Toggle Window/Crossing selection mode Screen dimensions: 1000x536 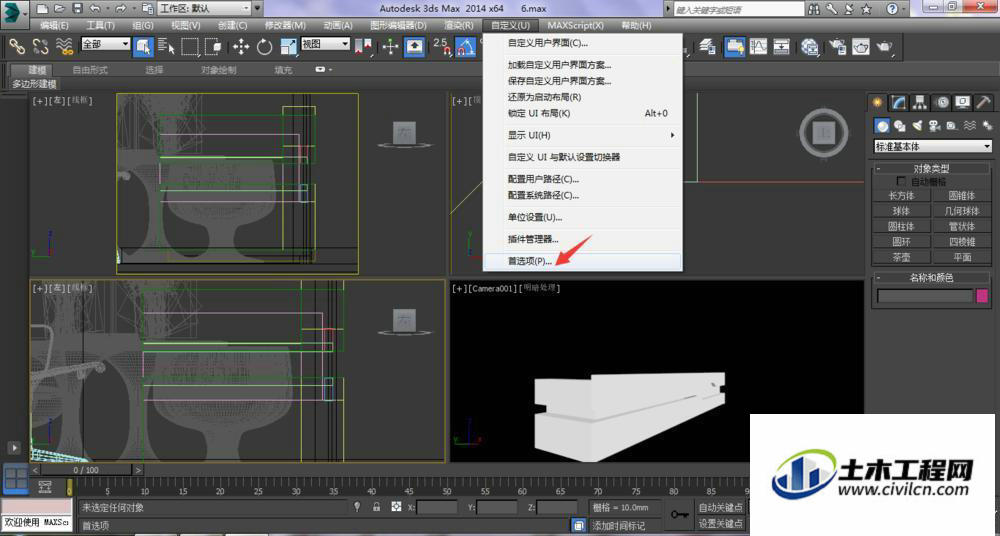pos(214,46)
